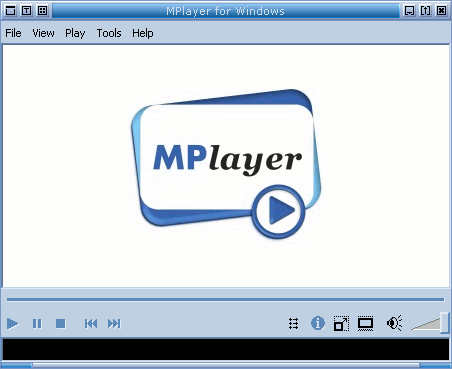The image size is (452, 369).
Task: Adjust the volume slider wedge
Action: [x=429, y=323]
